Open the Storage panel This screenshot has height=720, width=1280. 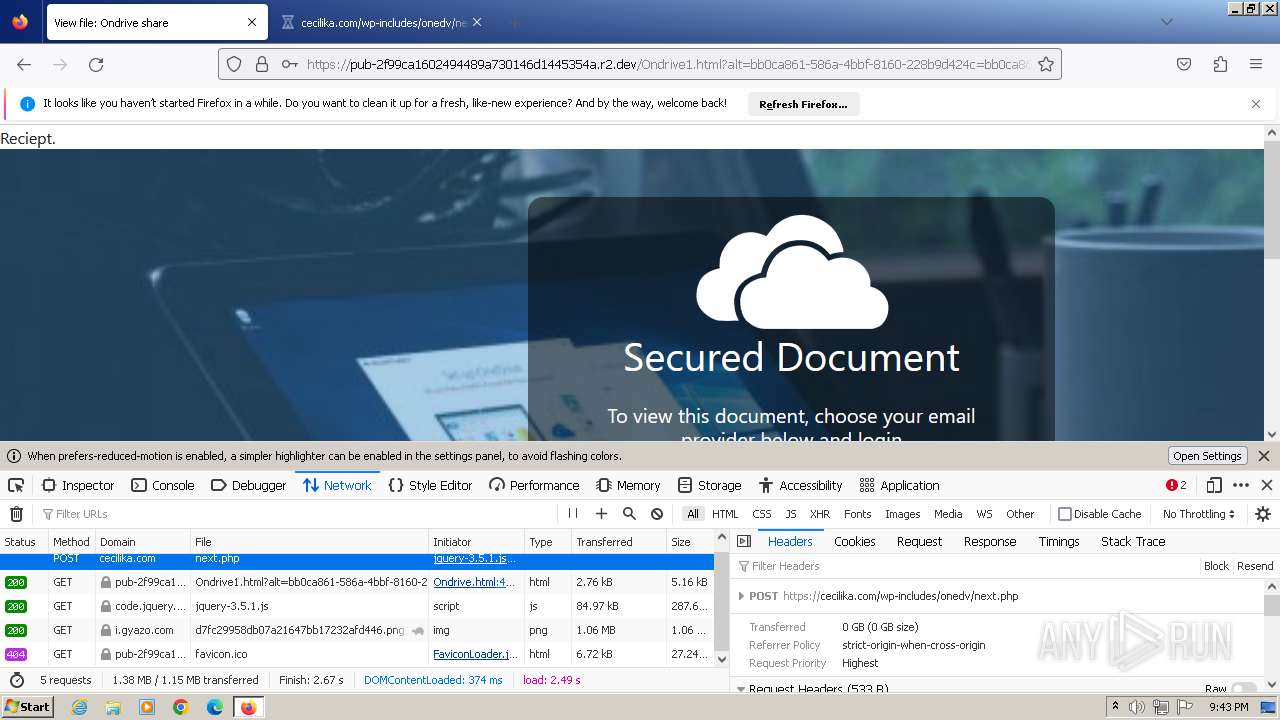[x=709, y=485]
